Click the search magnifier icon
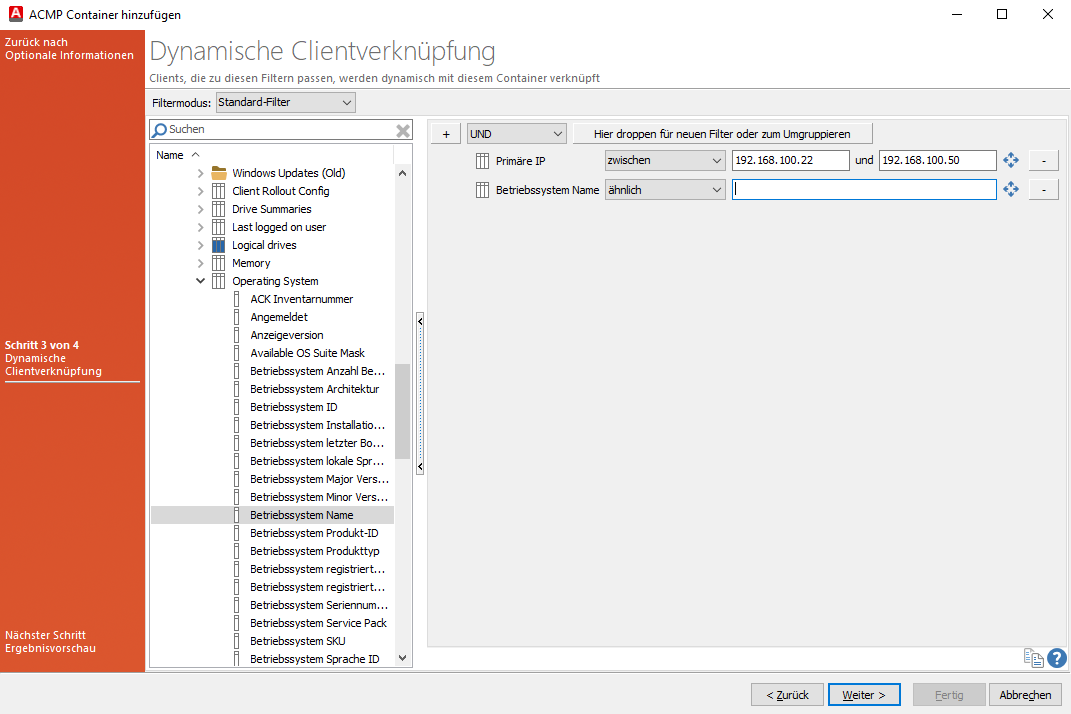The height and width of the screenshot is (714, 1071). [161, 130]
